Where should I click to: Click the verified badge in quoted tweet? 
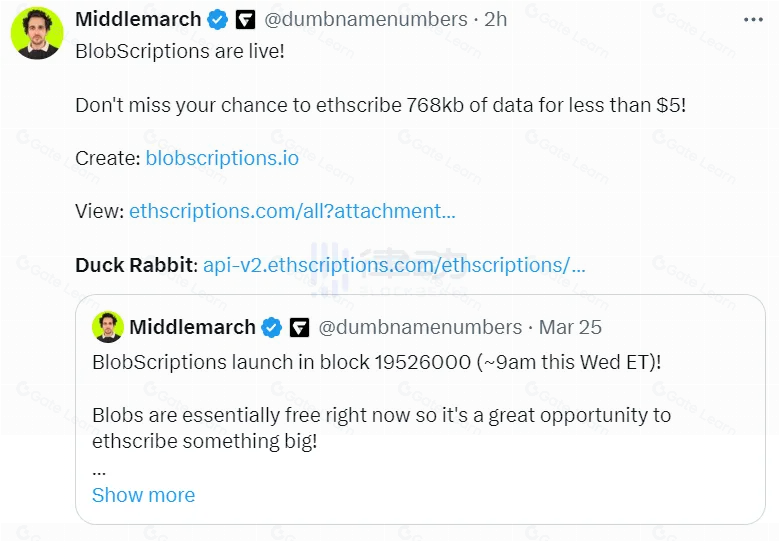[271, 327]
